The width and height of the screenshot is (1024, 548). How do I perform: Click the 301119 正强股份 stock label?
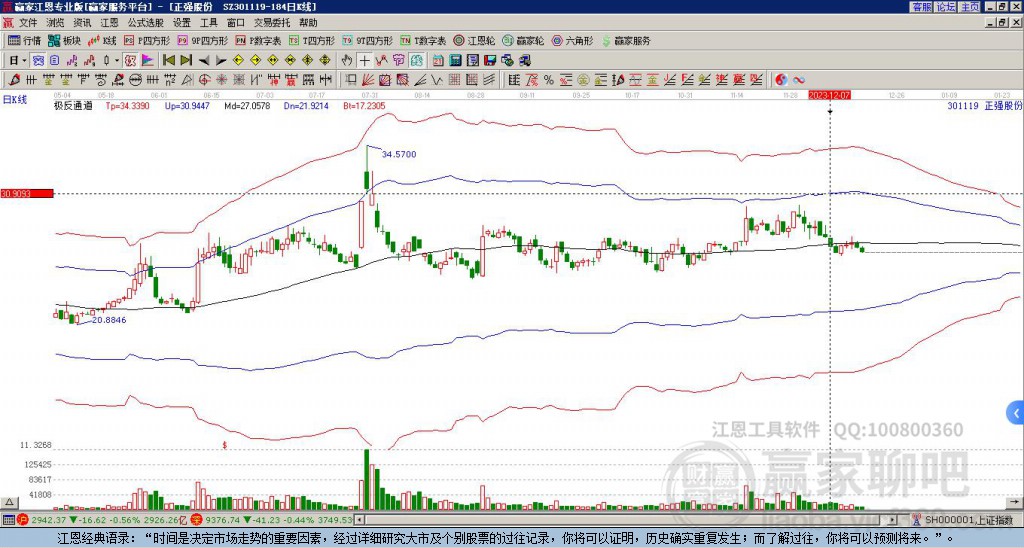pos(984,106)
